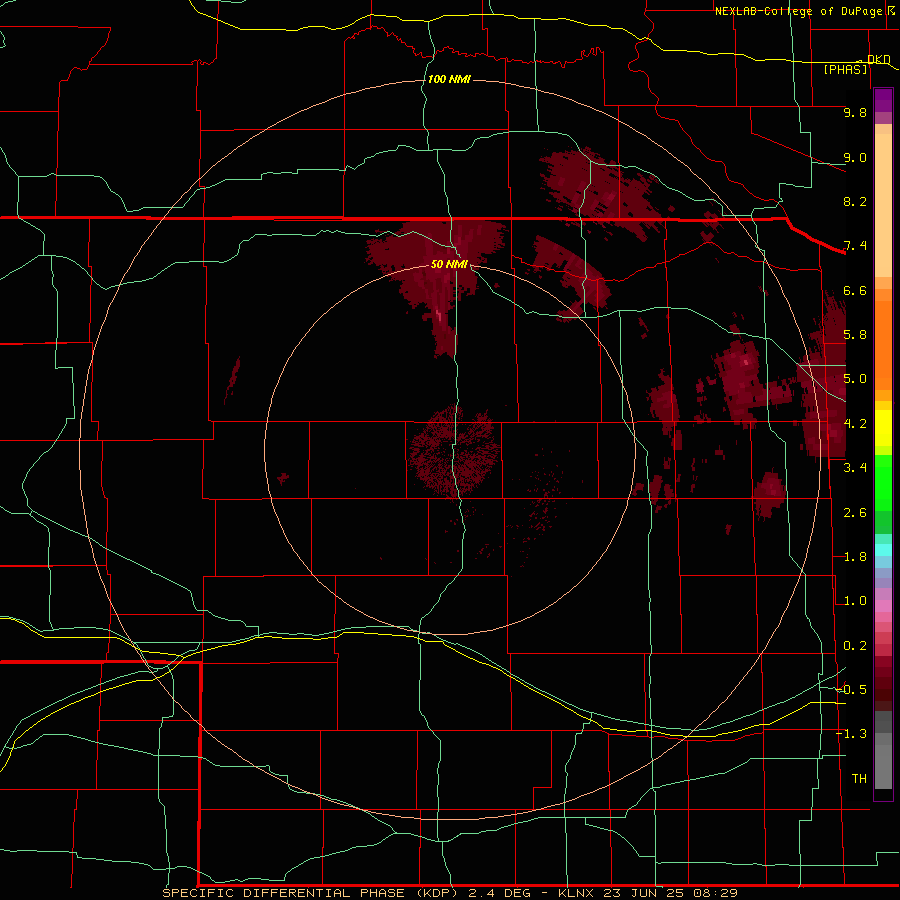900x900 pixels.
Task: Click the 2.6 color scale label
Action: pyautogui.click(x=855, y=512)
